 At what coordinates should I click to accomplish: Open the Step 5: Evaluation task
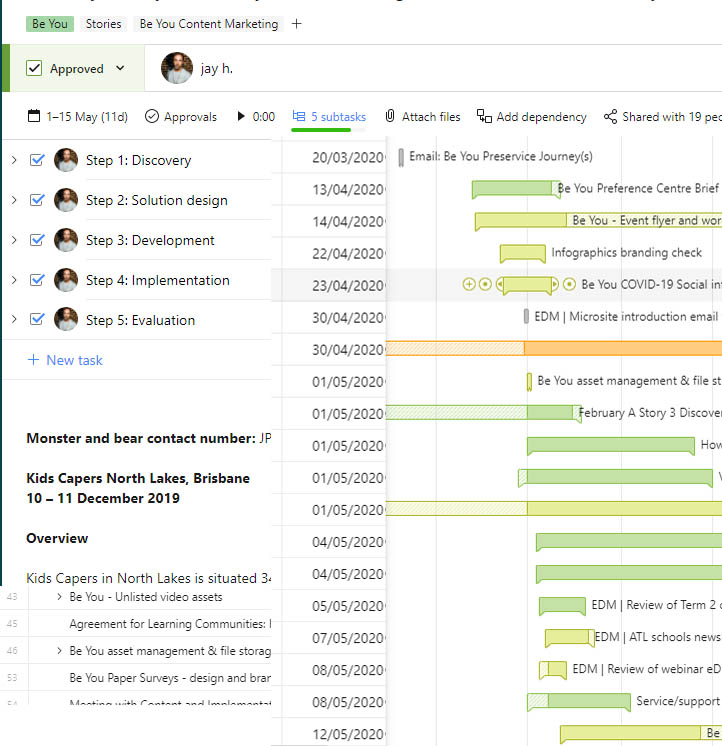point(140,320)
